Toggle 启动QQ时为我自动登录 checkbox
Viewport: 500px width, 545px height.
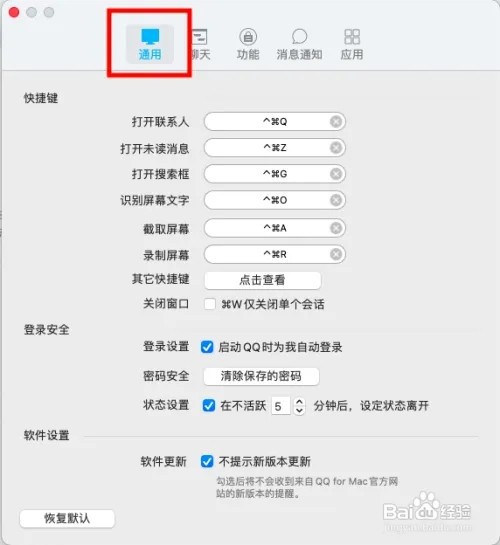click(x=207, y=347)
